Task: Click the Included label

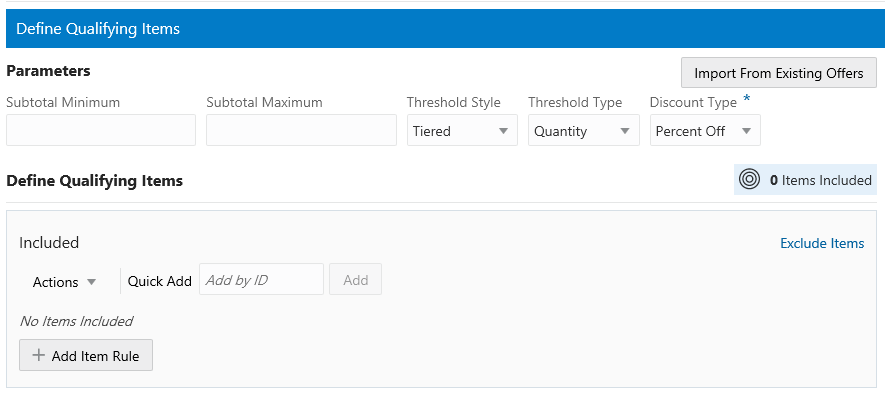Action: point(49,243)
